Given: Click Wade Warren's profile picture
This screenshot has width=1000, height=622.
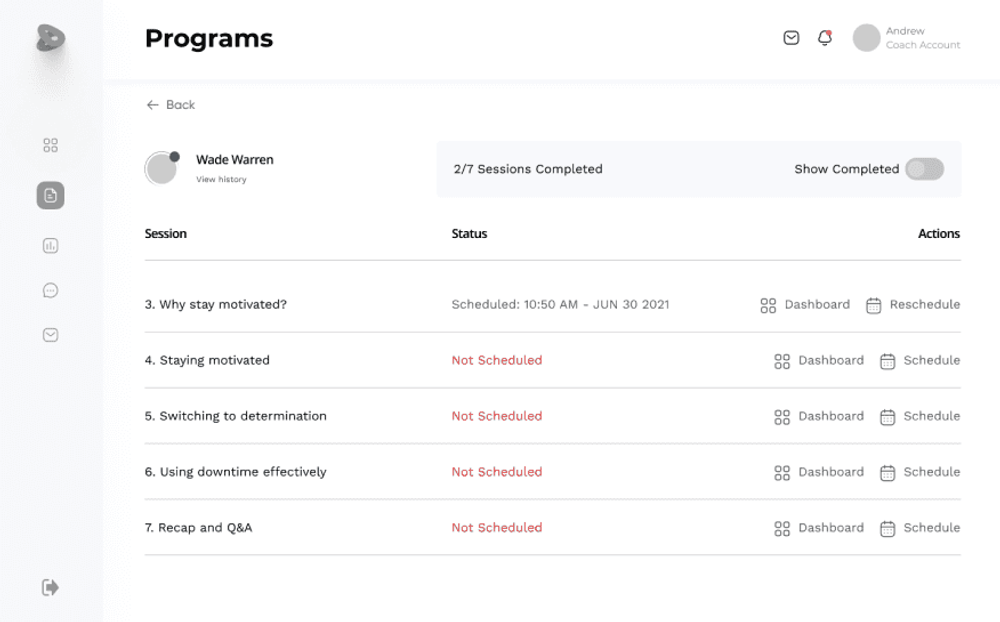Looking at the screenshot, I should click(x=162, y=168).
